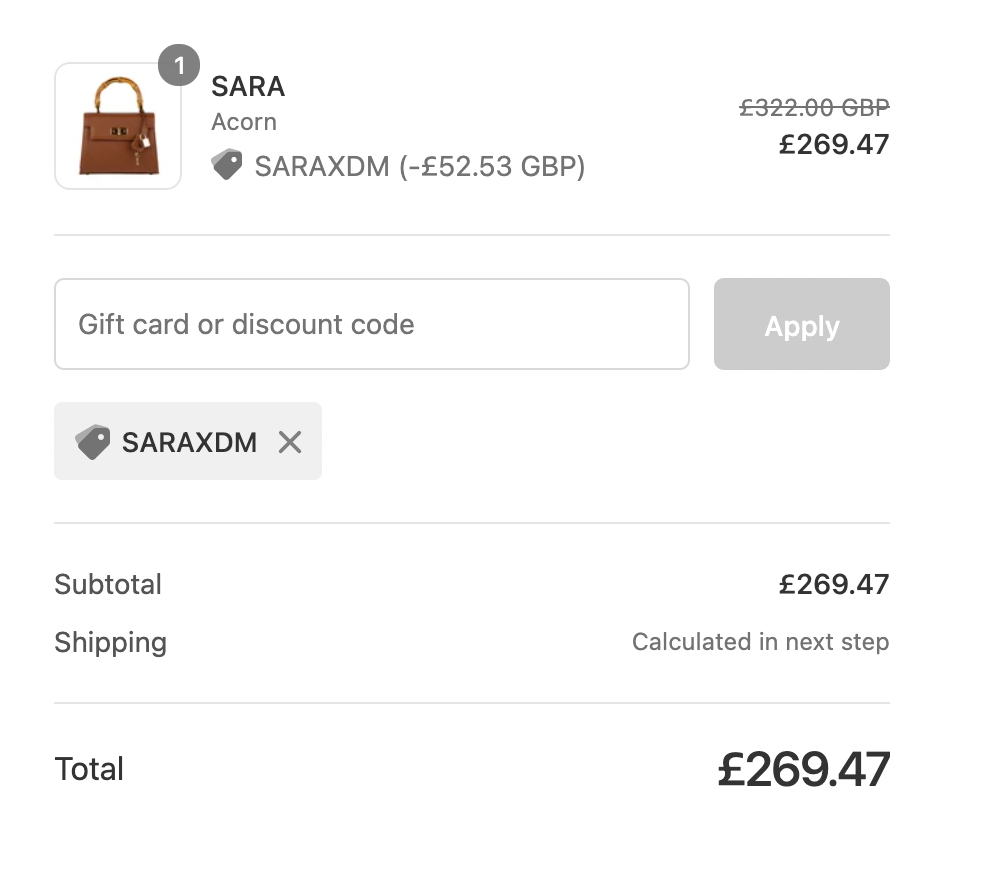Image resolution: width=1006 pixels, height=876 pixels.
Task: Click the Apply discount button
Action: (801, 324)
